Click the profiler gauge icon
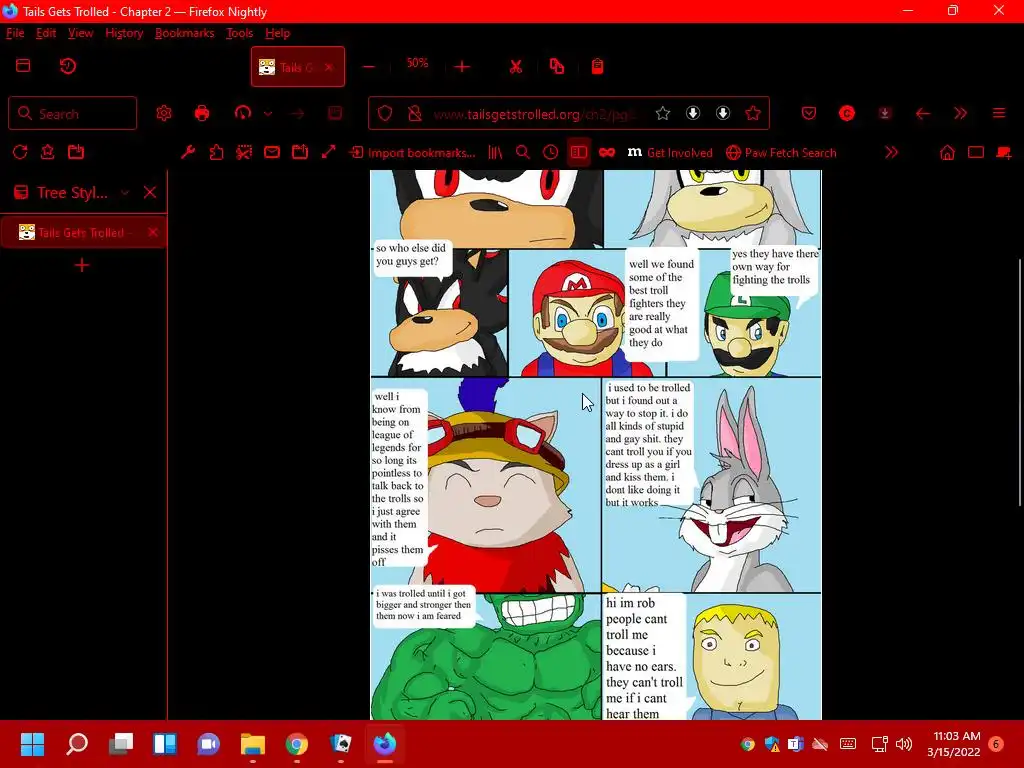1024x768 pixels. tap(243, 114)
